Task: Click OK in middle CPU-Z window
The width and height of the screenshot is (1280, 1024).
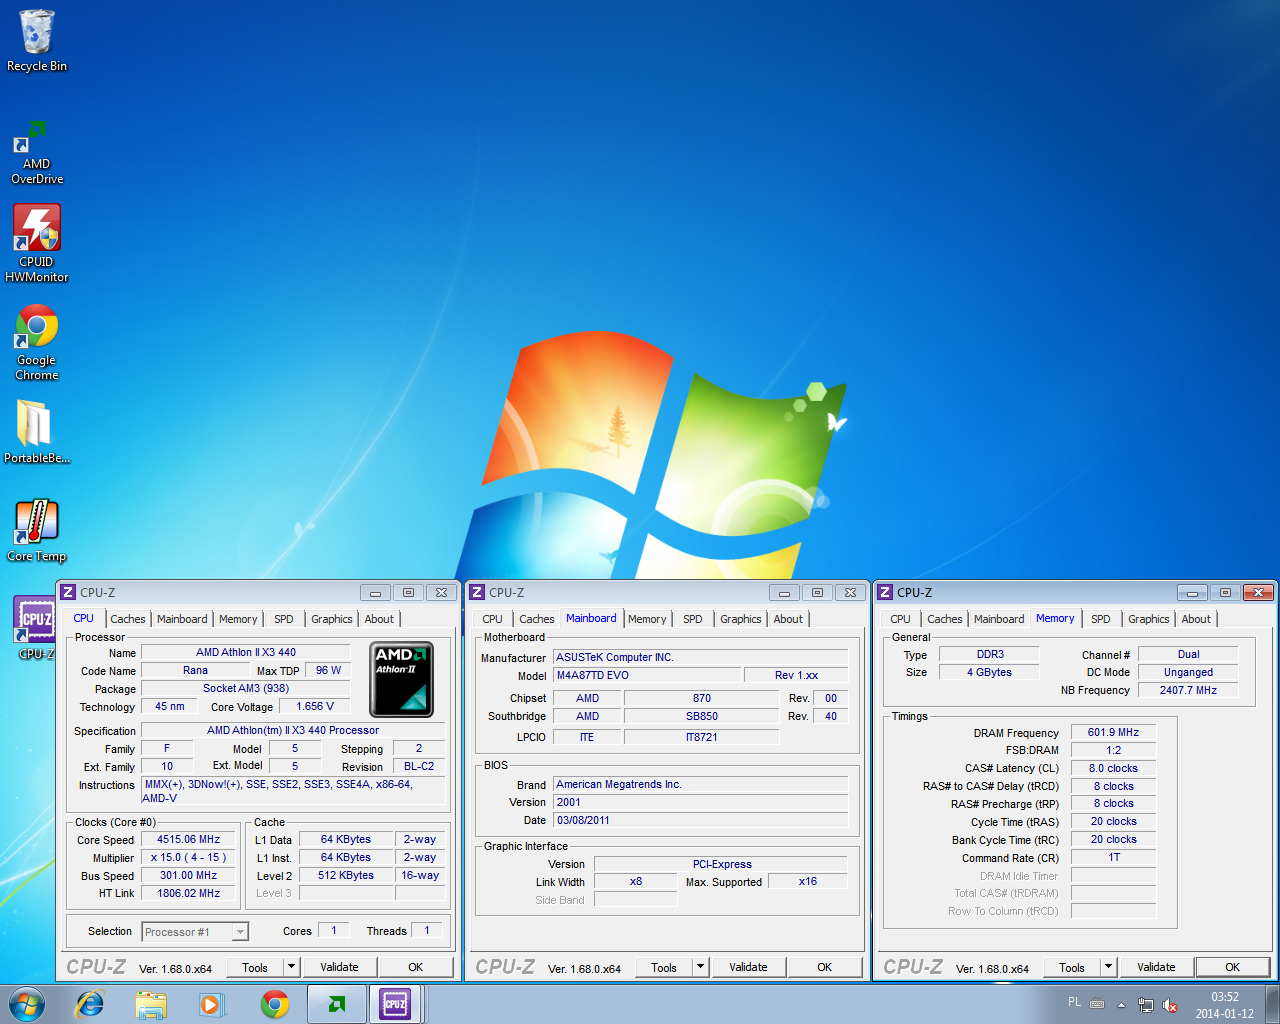Action: (x=825, y=967)
